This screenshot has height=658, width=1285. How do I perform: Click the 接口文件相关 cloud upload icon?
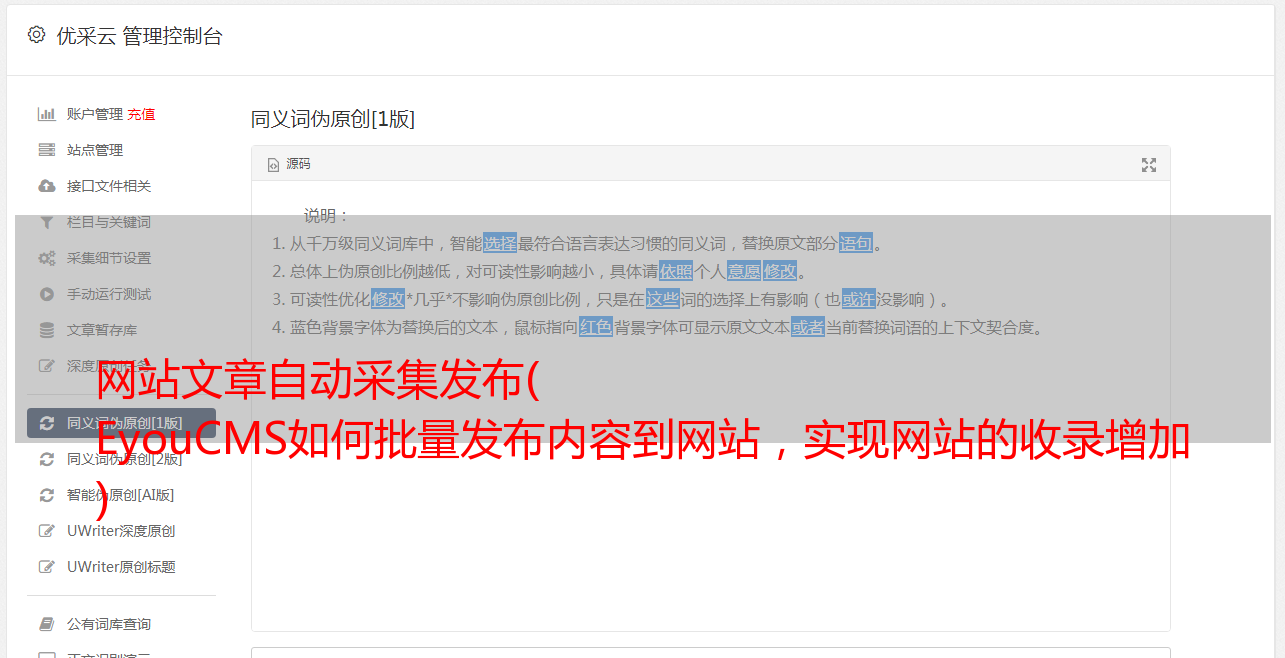click(46, 186)
